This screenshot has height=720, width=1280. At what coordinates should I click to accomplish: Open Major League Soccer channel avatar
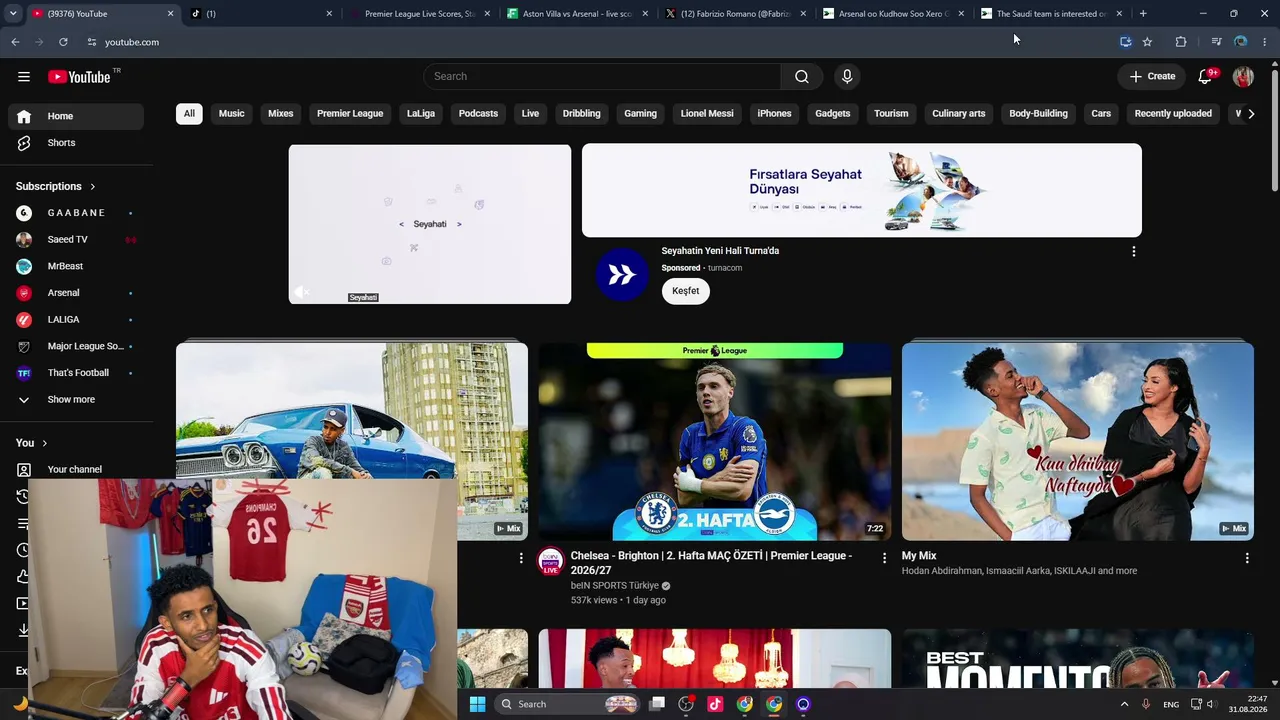tap(24, 346)
